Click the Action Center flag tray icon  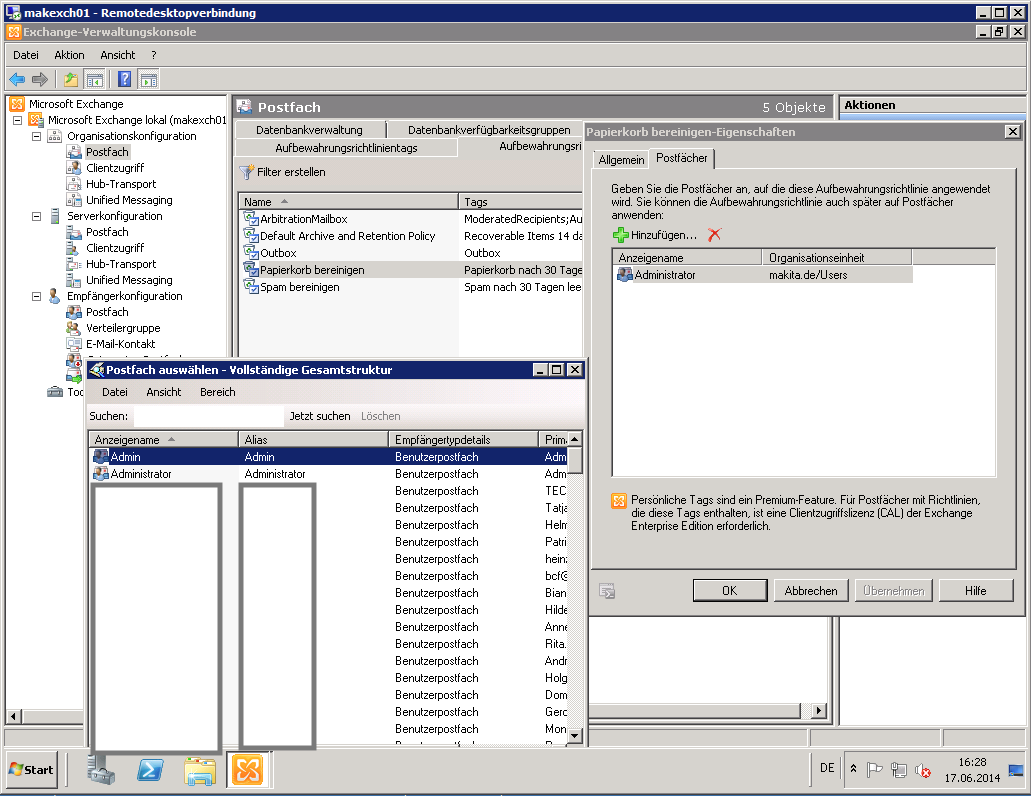874,770
